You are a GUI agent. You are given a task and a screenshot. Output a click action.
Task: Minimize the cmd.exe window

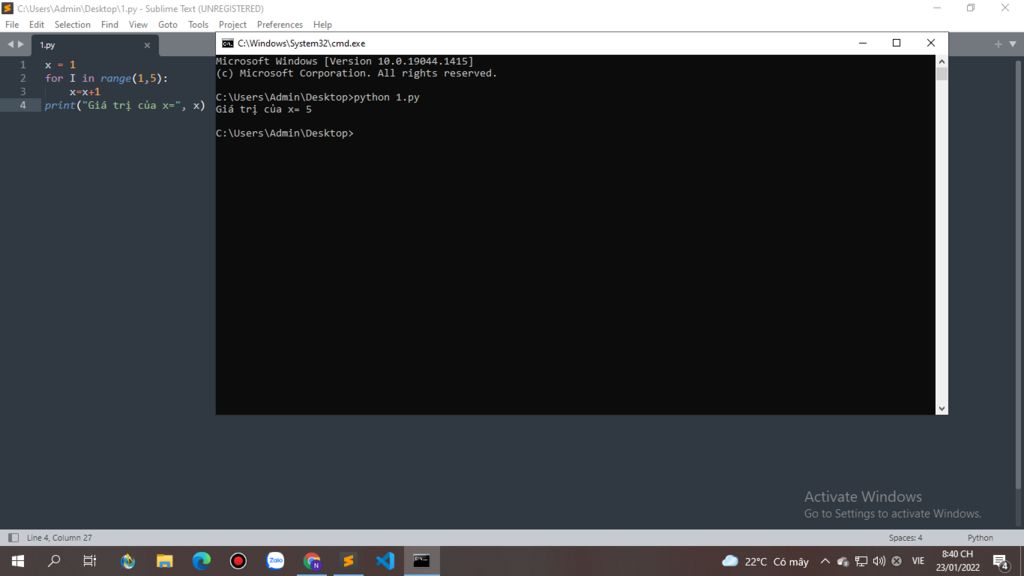click(862, 43)
